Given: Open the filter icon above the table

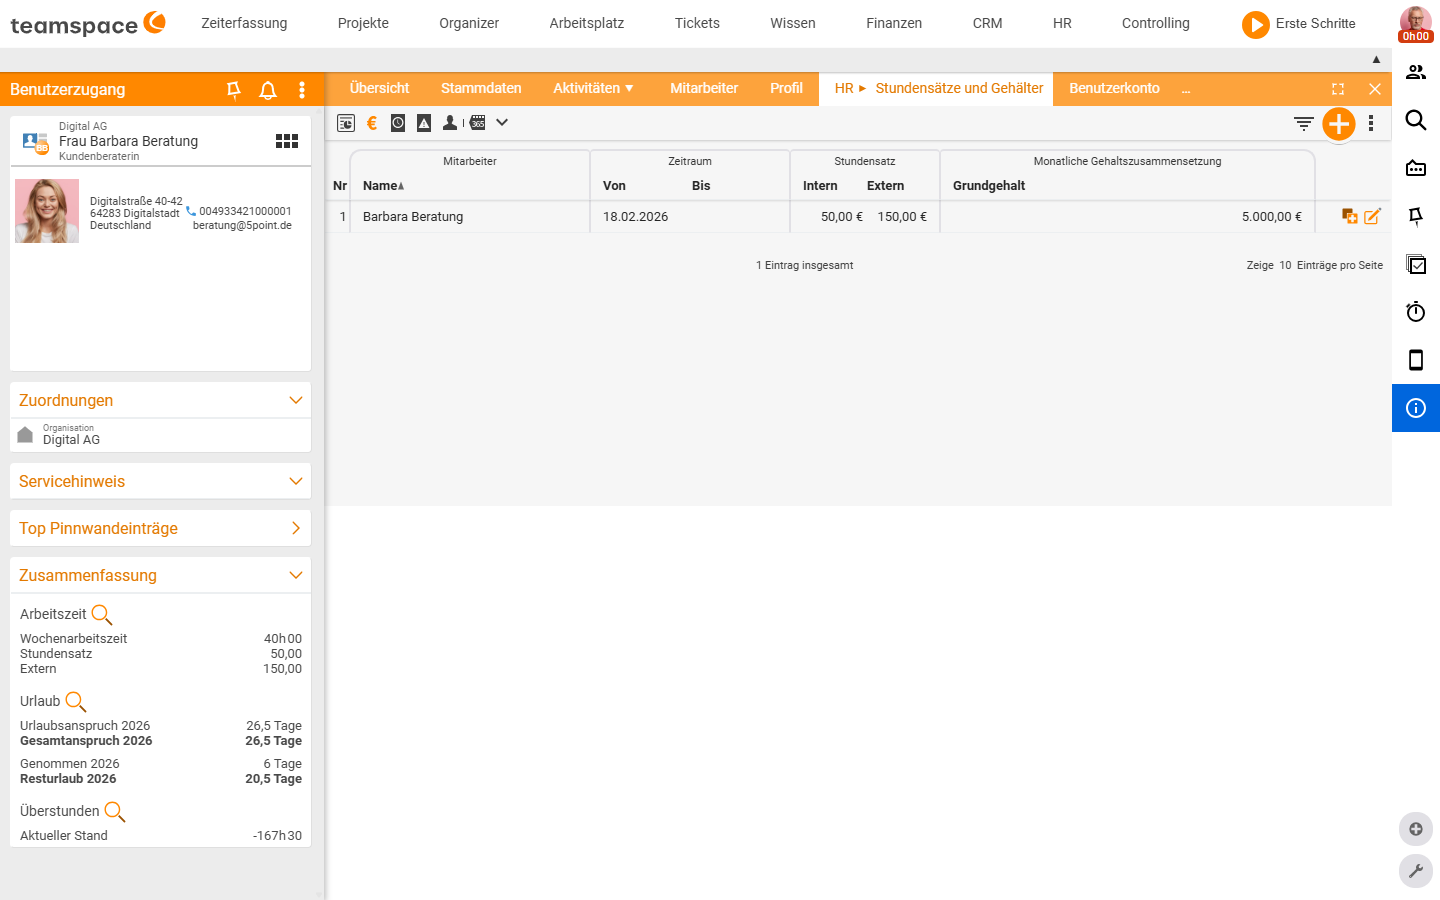Looking at the screenshot, I should pos(1304,124).
